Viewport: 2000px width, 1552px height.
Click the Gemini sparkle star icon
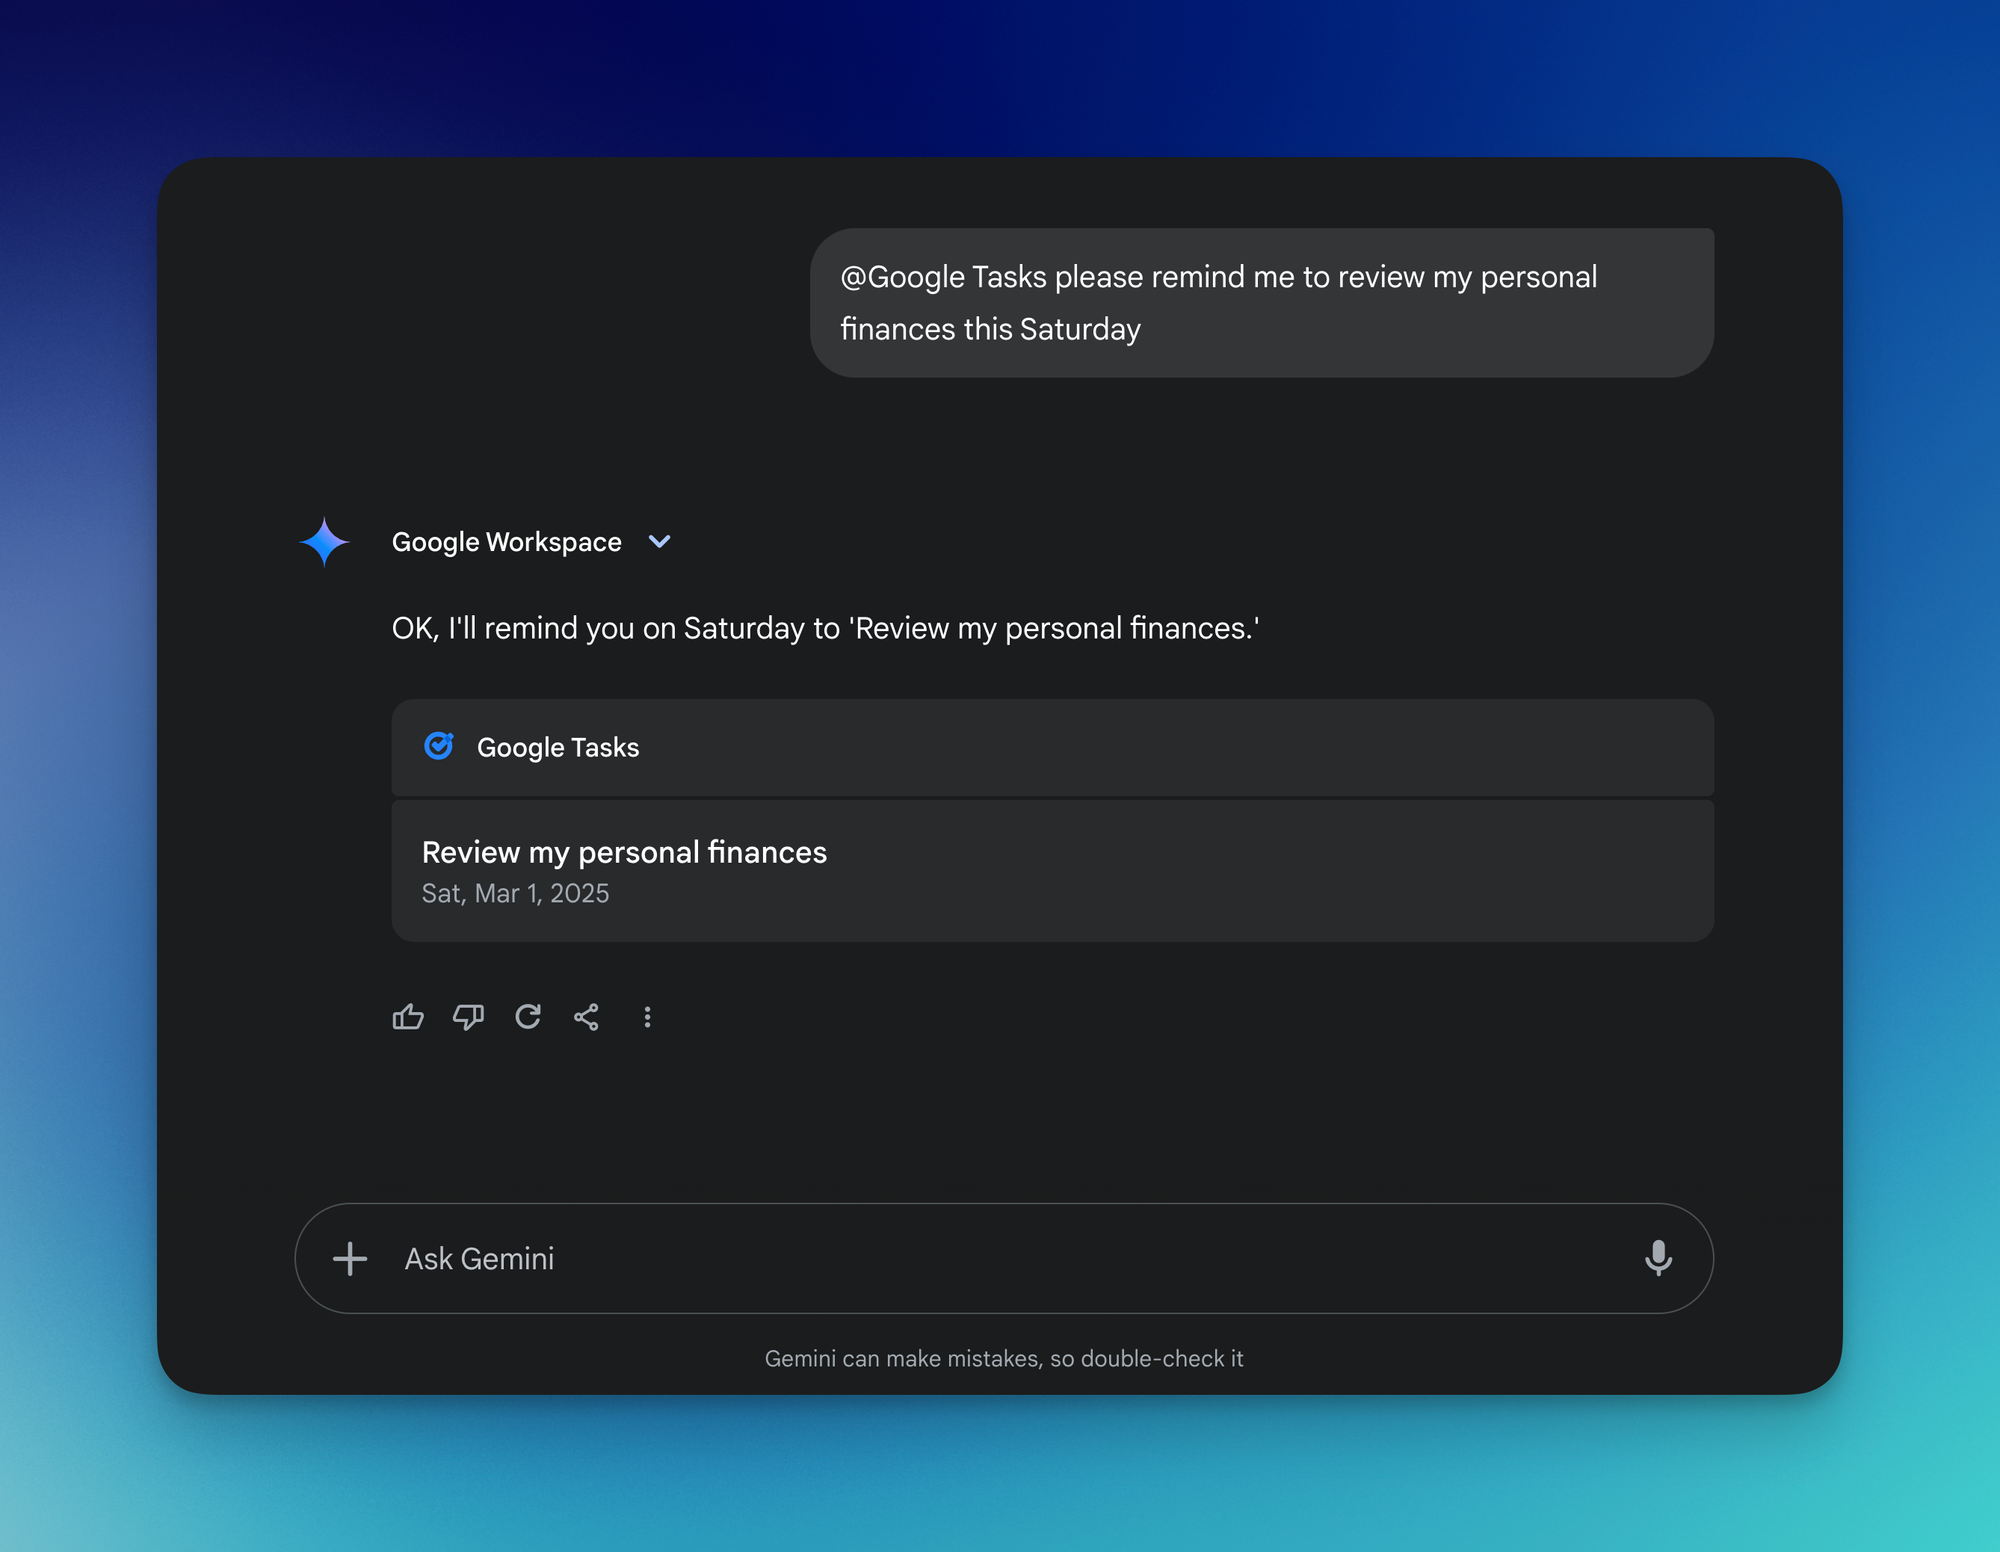pyautogui.click(x=324, y=542)
